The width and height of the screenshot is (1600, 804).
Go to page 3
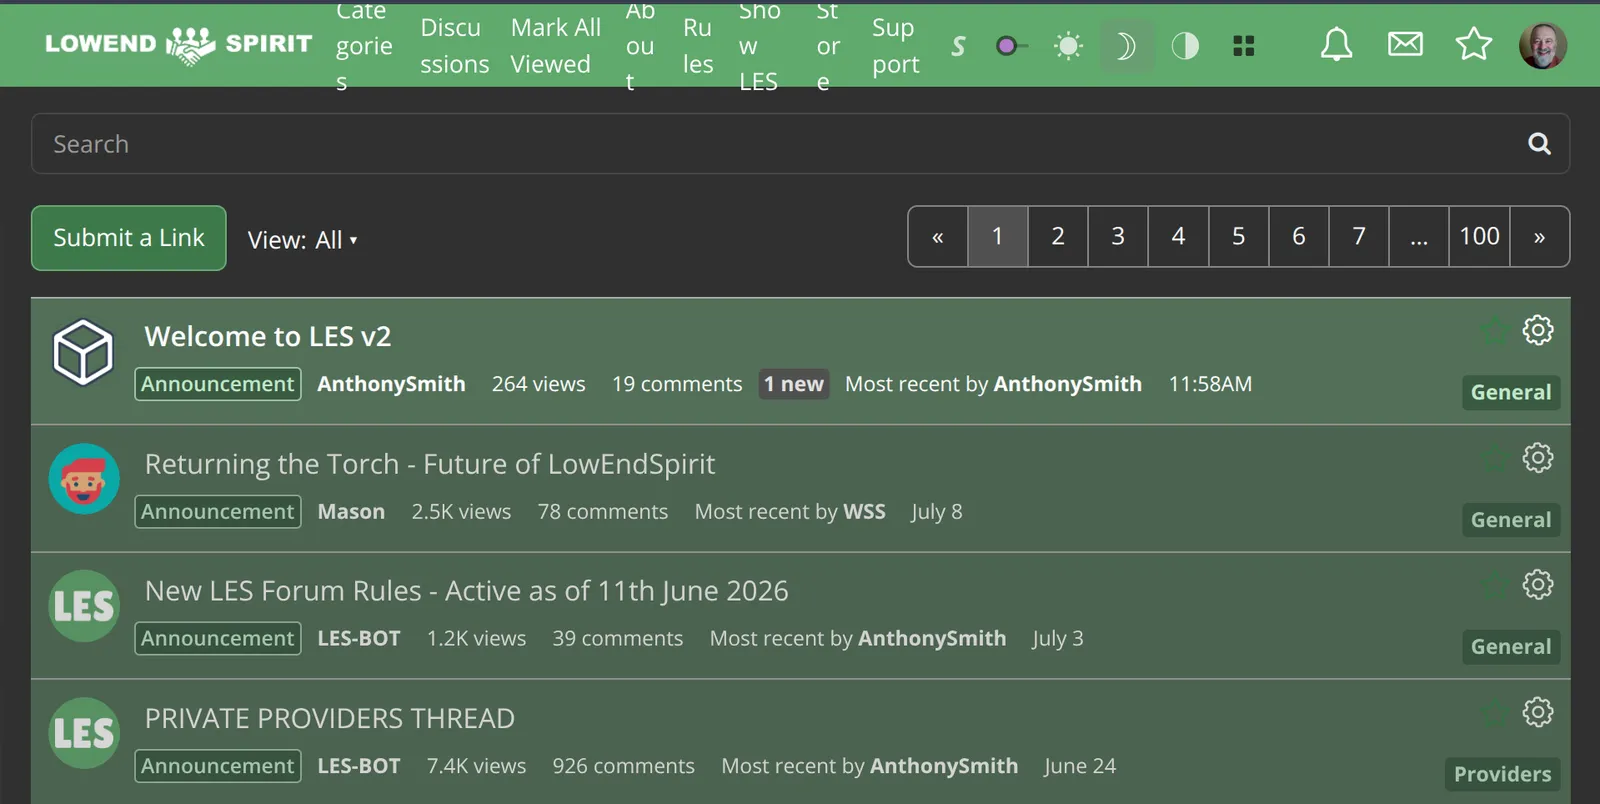(x=1118, y=237)
